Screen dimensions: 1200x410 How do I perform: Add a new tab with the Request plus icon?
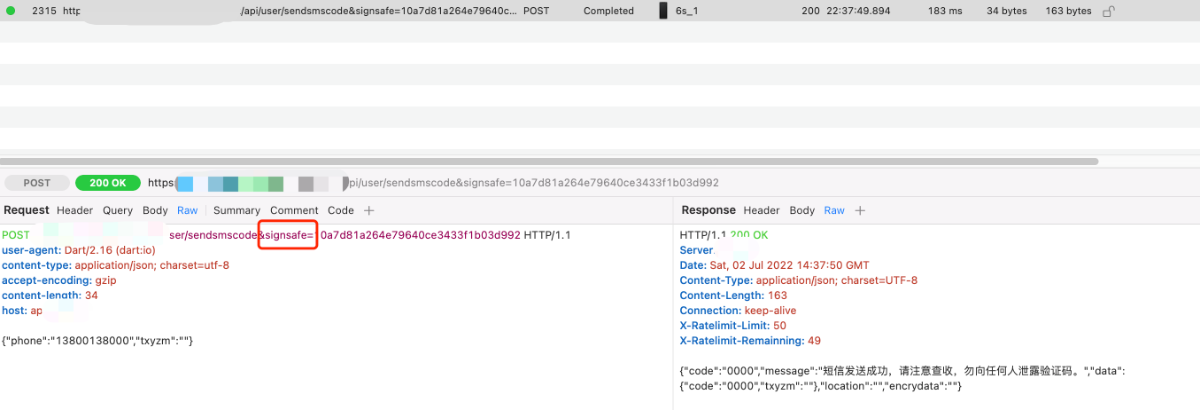(x=369, y=211)
